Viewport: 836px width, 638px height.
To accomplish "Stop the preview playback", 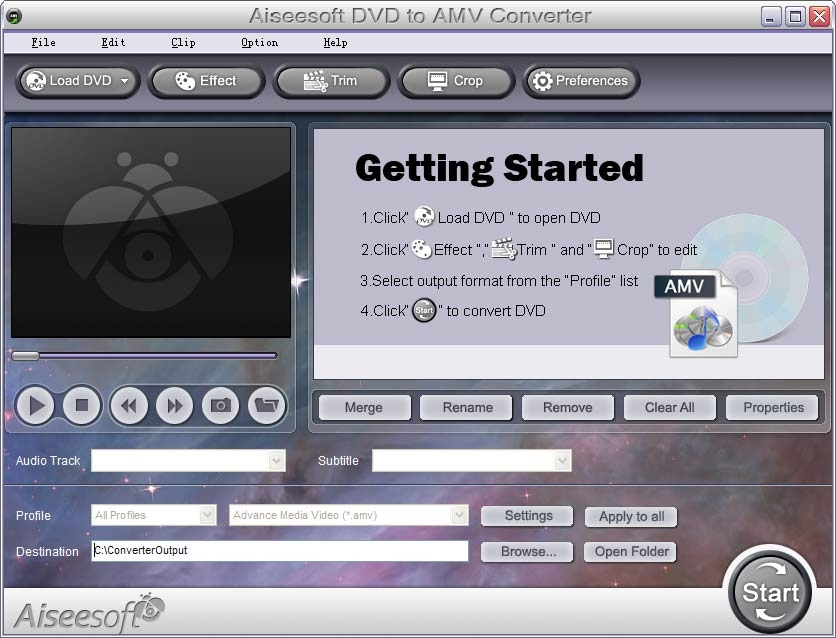I will point(82,406).
